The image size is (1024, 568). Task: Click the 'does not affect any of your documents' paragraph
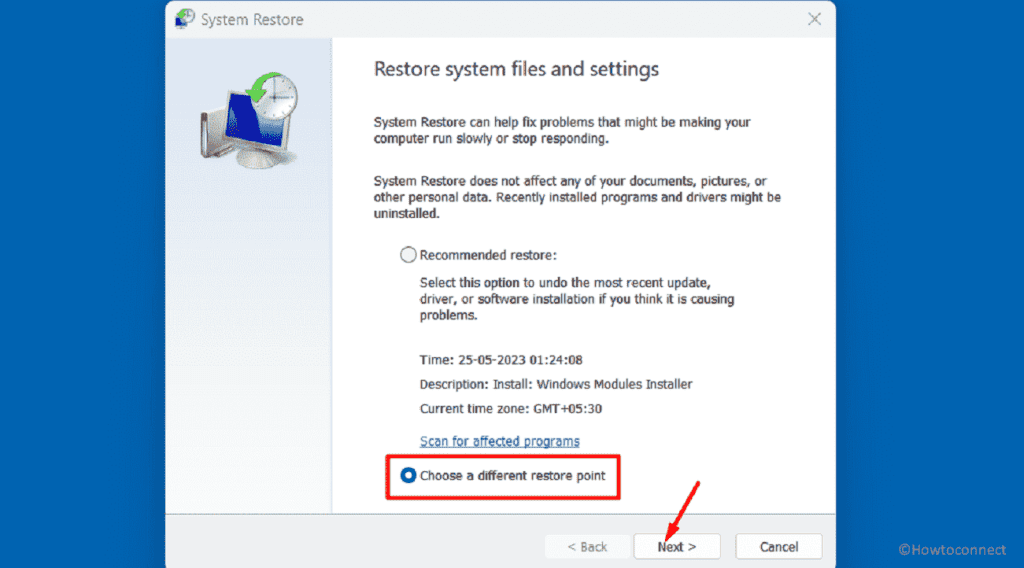click(577, 197)
